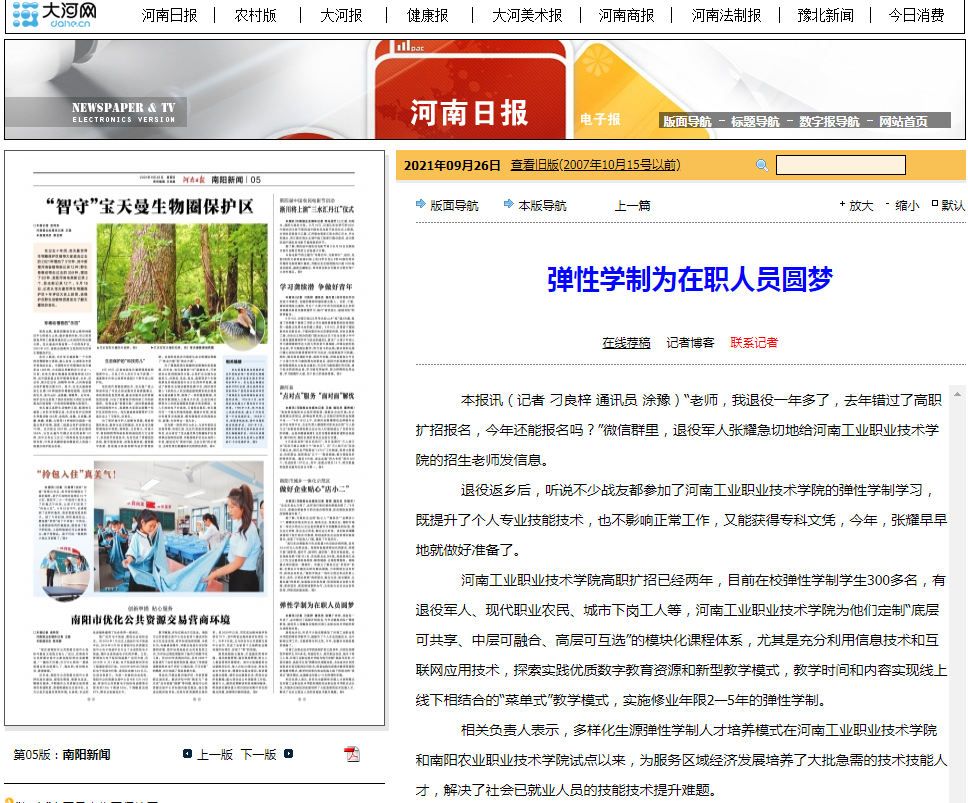Open 标题导航 in the banner navigation

coord(755,121)
